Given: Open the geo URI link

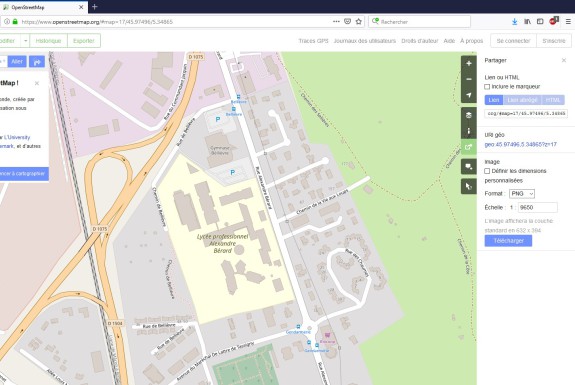Looking at the screenshot, I should coord(520,144).
